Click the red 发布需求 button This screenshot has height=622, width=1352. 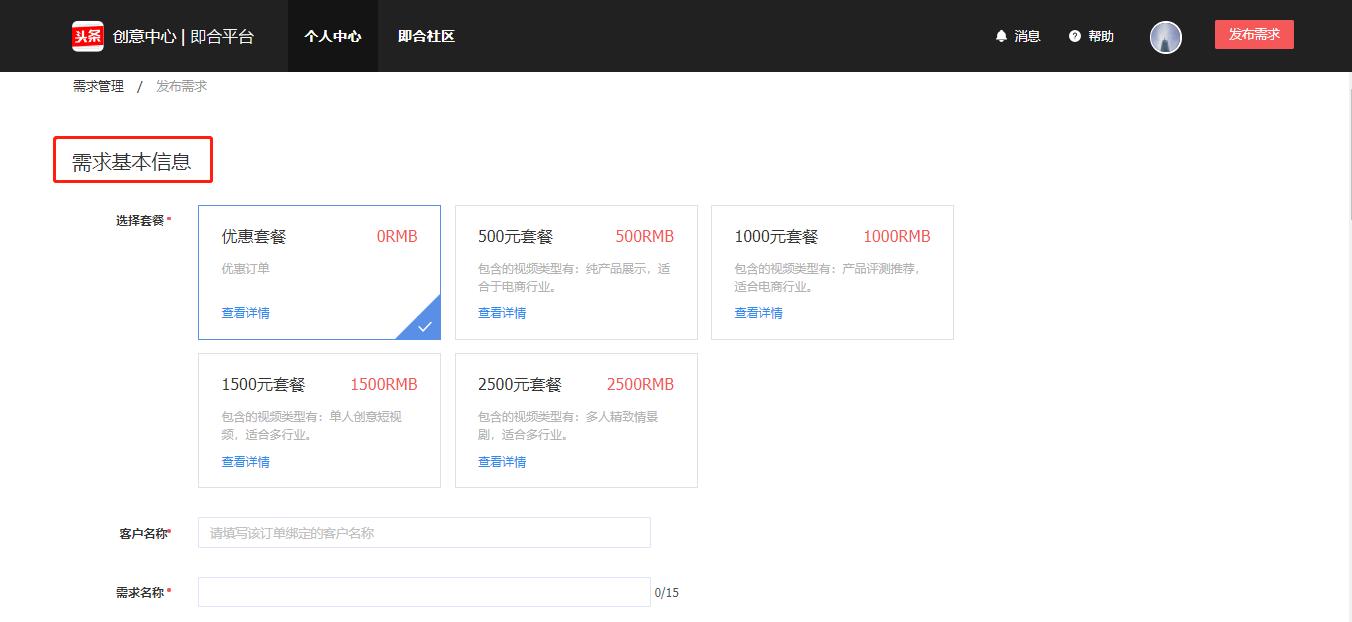(1254, 33)
